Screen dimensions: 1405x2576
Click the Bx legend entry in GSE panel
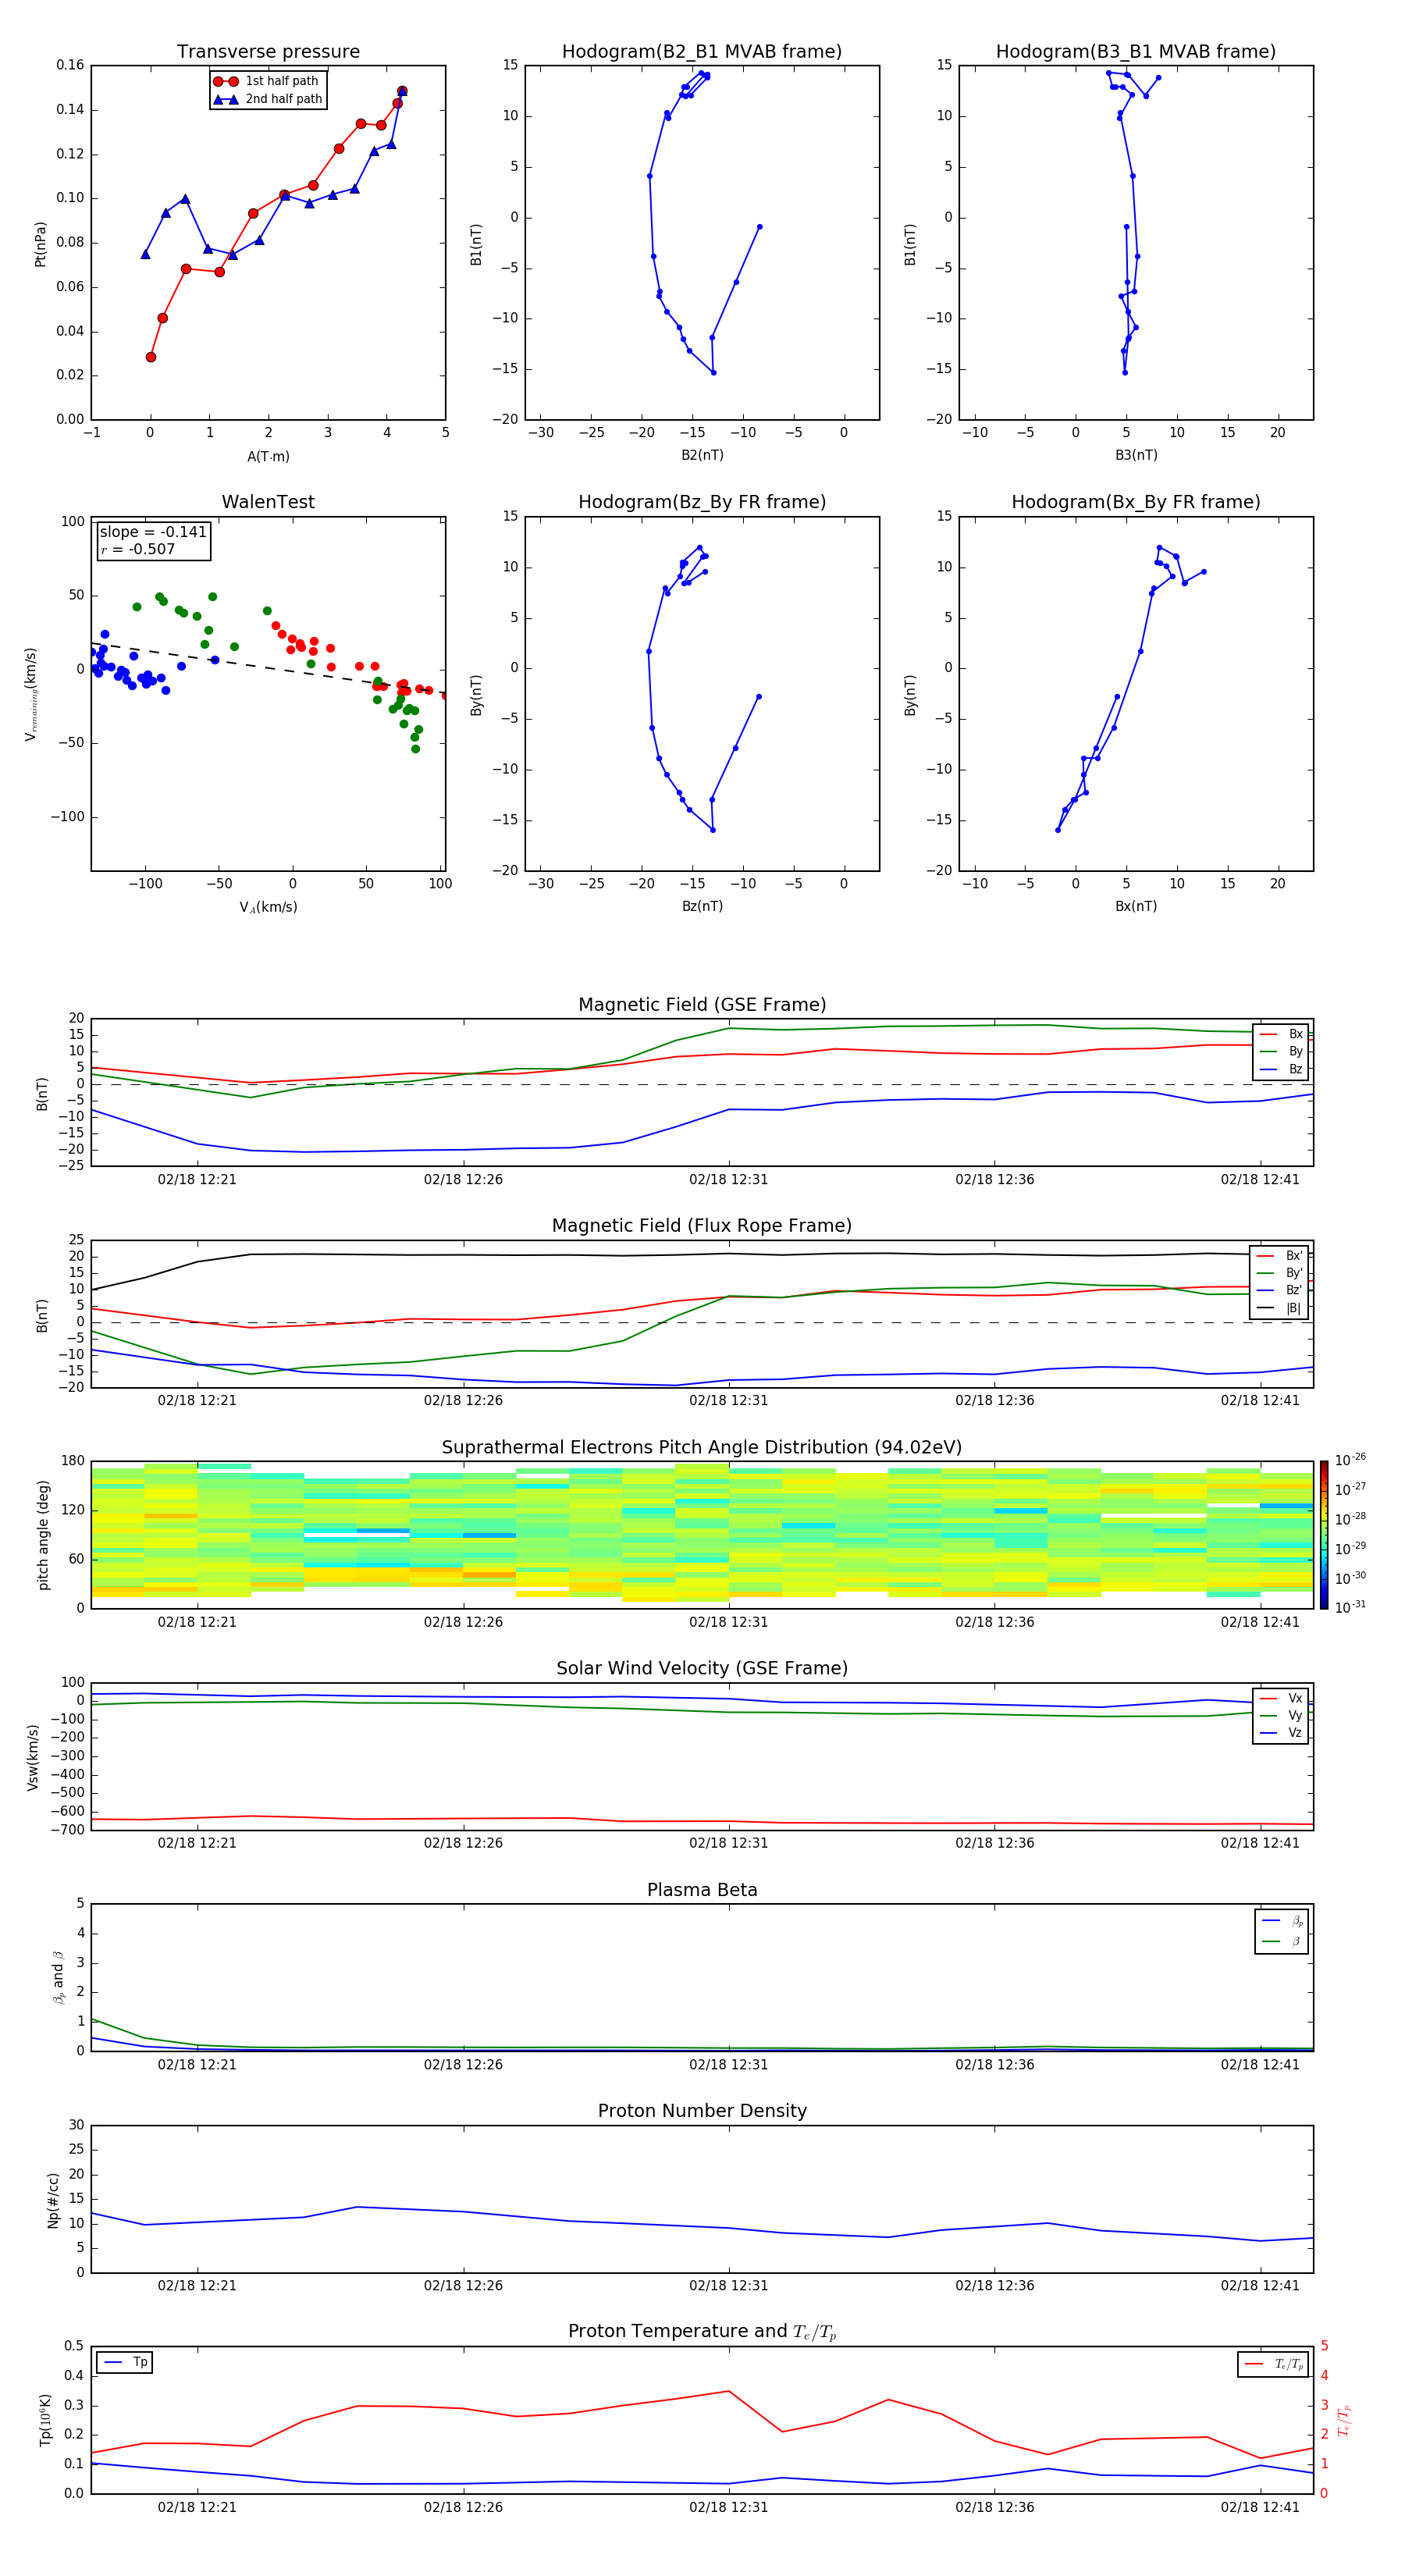[1281, 1034]
